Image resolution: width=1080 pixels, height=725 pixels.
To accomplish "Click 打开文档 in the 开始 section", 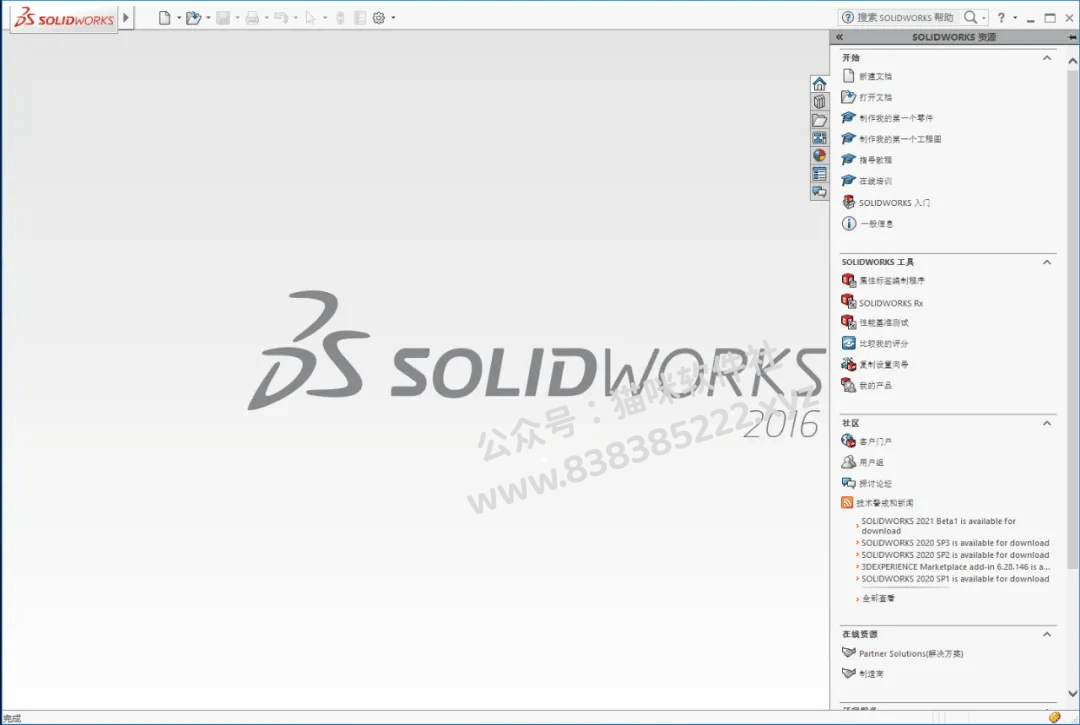I will click(x=875, y=97).
